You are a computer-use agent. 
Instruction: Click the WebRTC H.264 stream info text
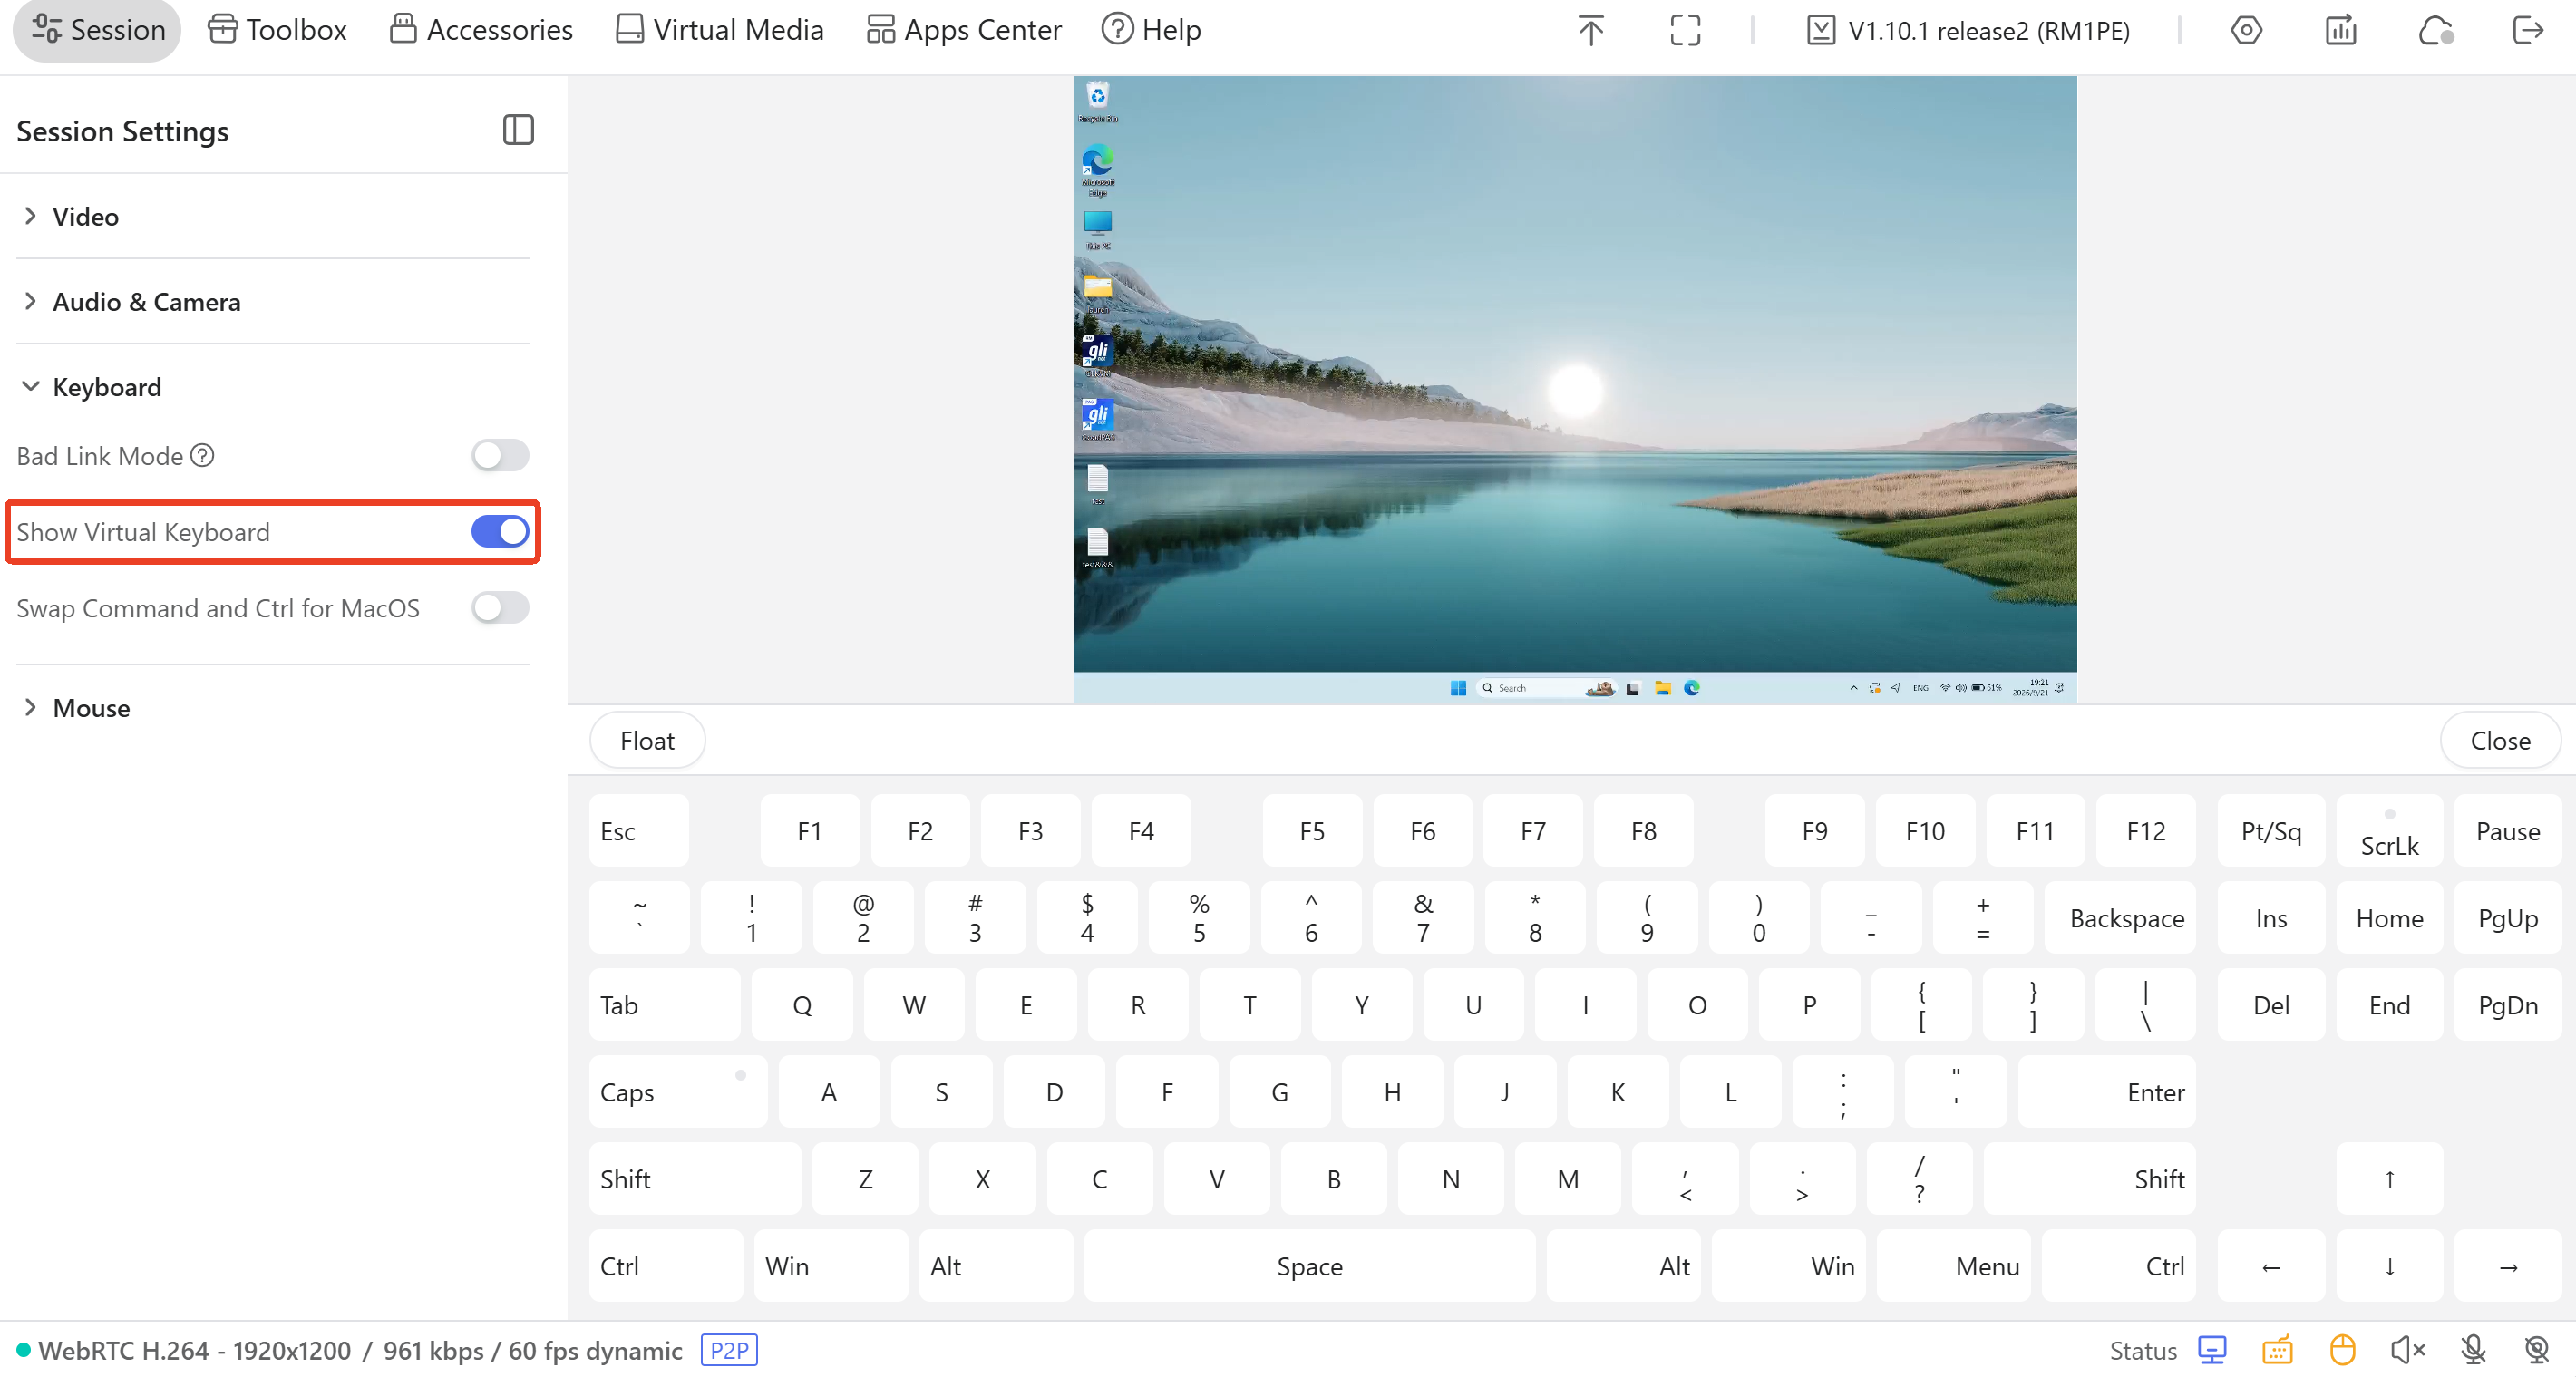click(360, 1351)
